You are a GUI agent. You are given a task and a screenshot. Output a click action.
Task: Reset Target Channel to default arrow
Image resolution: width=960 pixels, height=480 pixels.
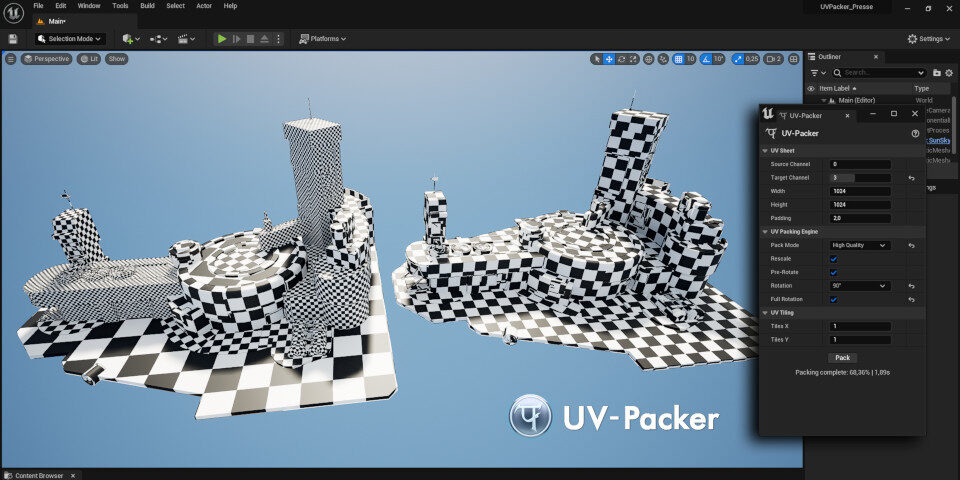[x=912, y=178]
